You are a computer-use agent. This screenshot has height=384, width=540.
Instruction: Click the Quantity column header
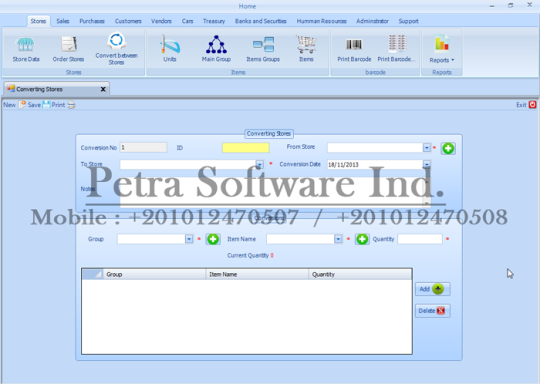coord(360,274)
